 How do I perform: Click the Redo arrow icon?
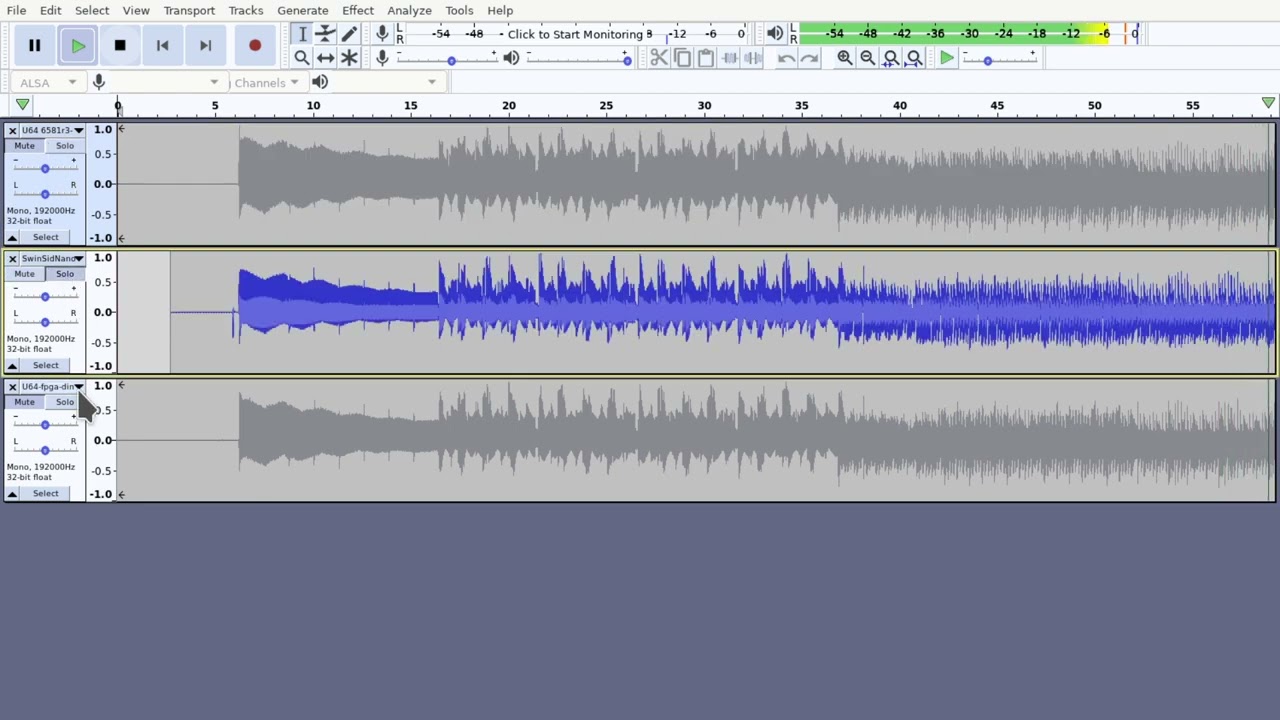point(810,58)
